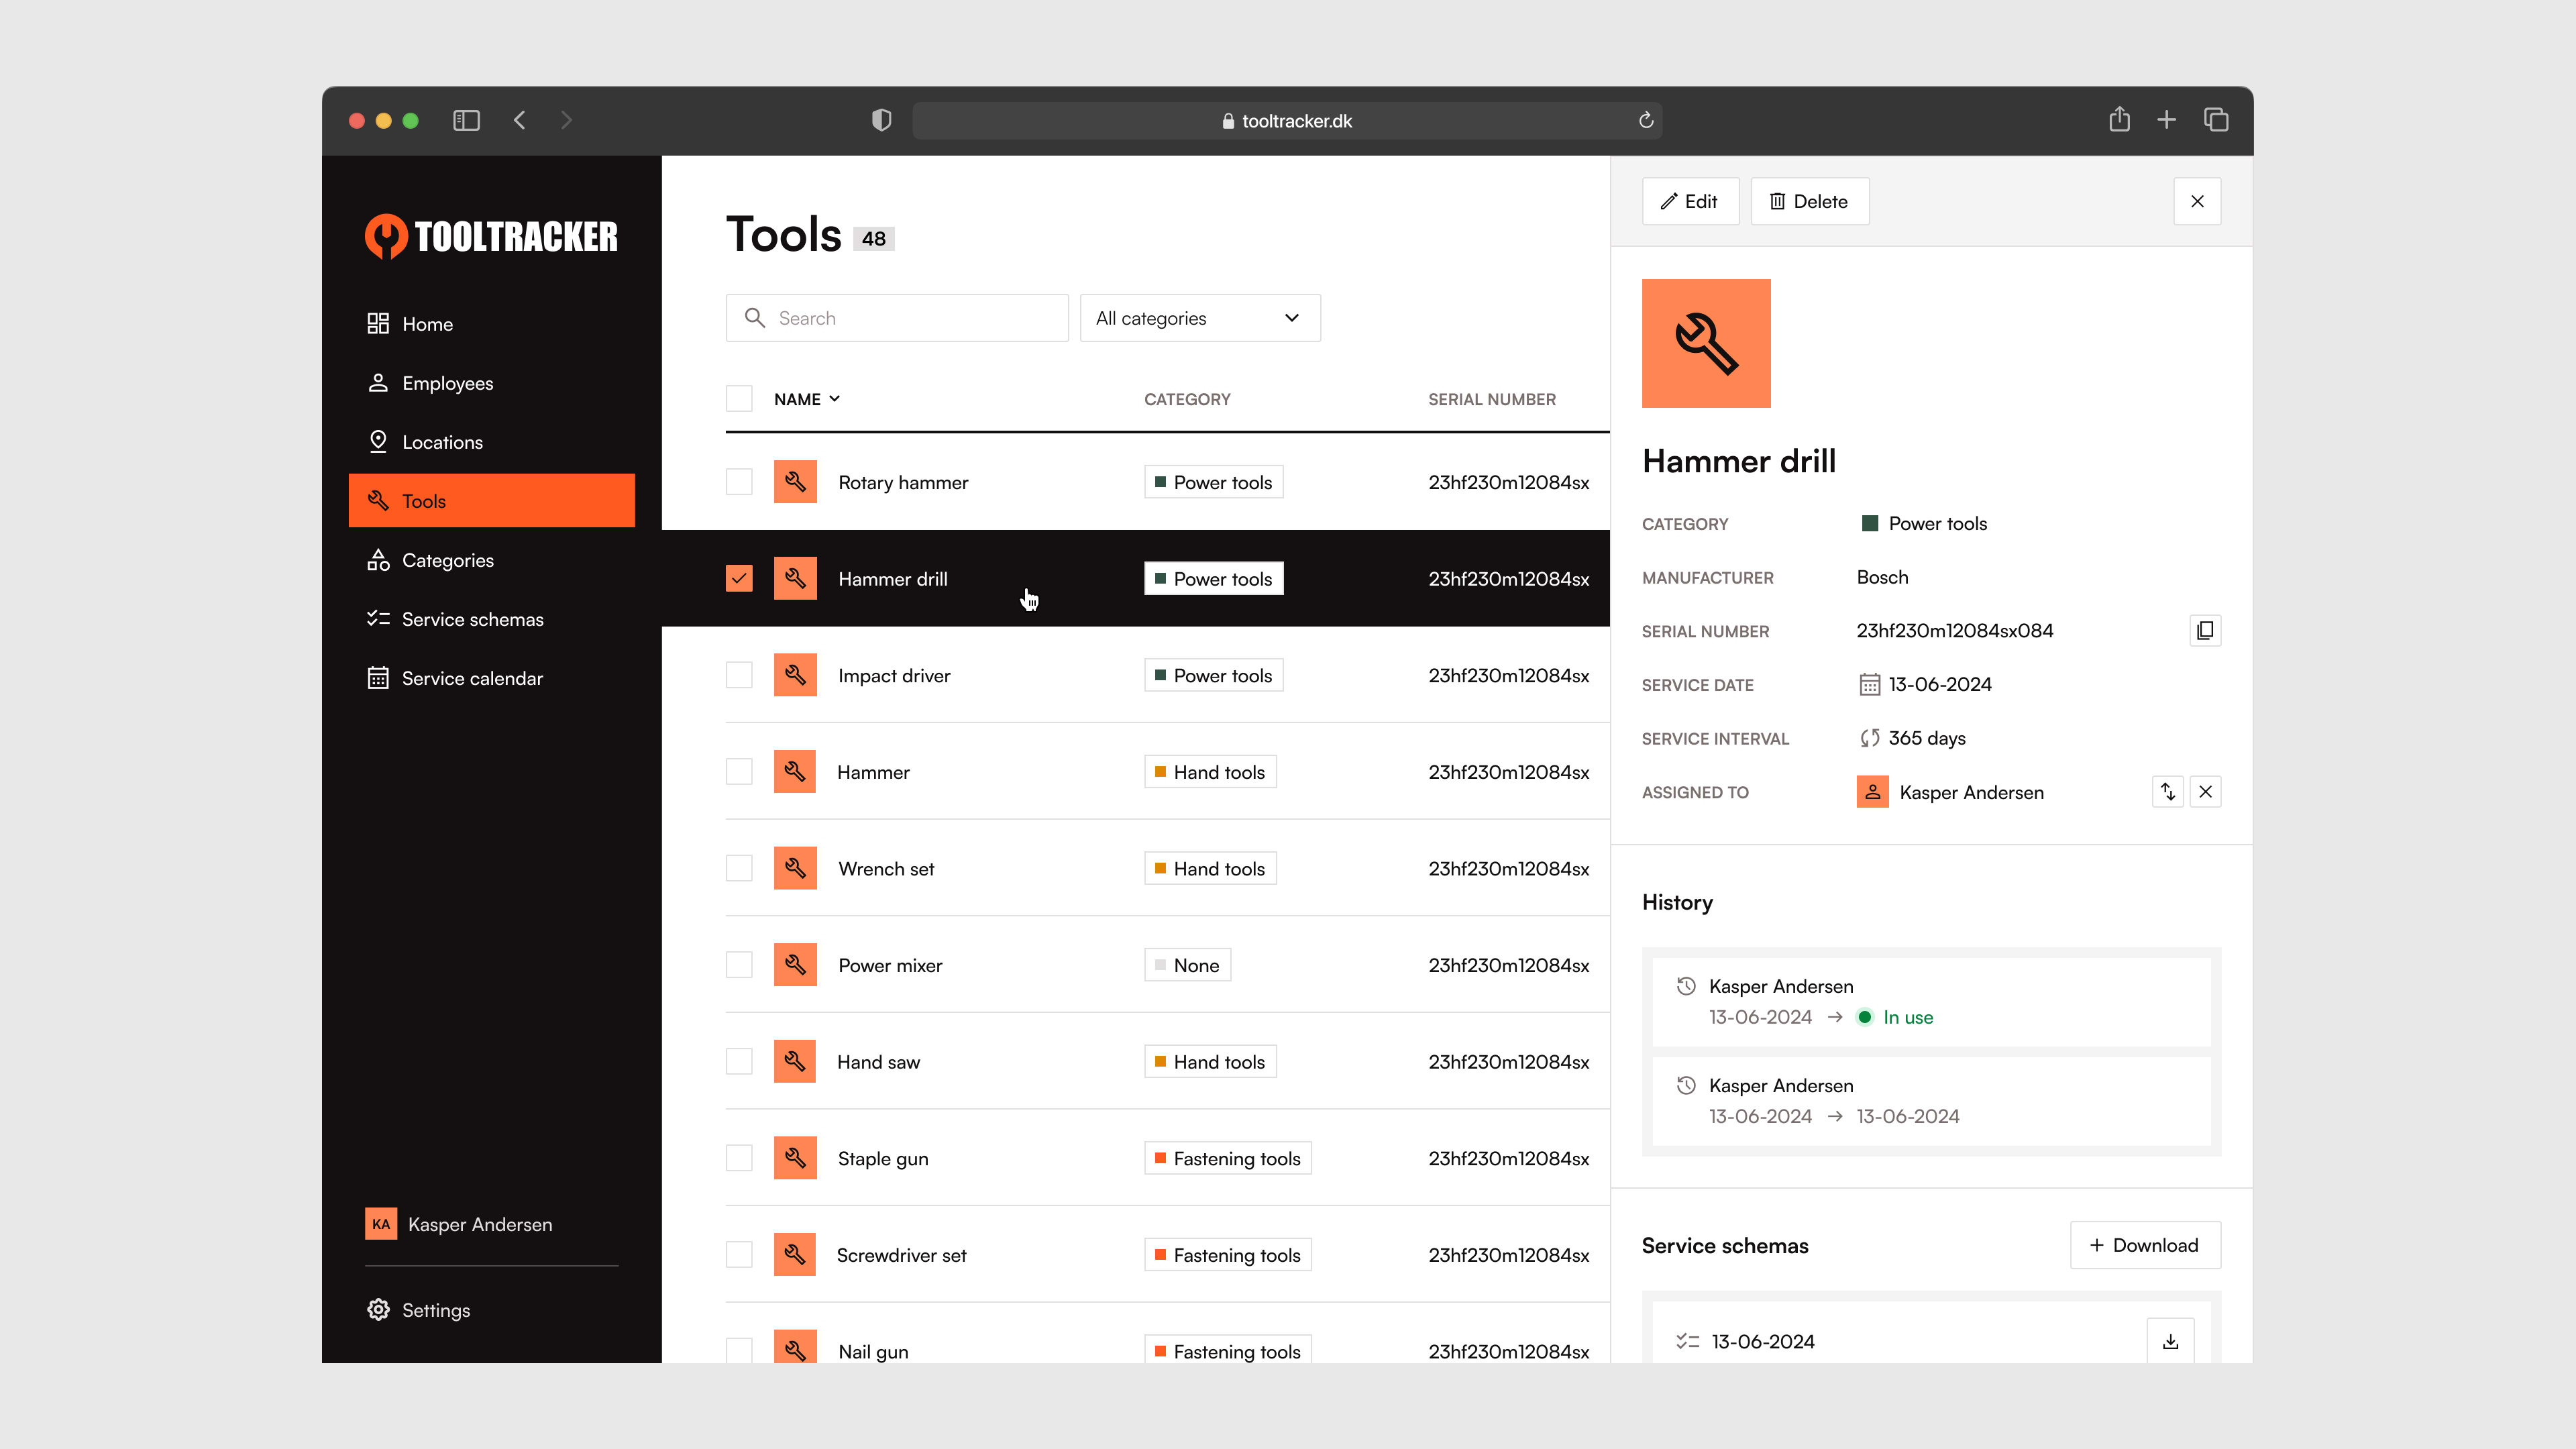The width and height of the screenshot is (2576, 1449).
Task: Close the Hammer drill details panel
Action: point(2197,201)
